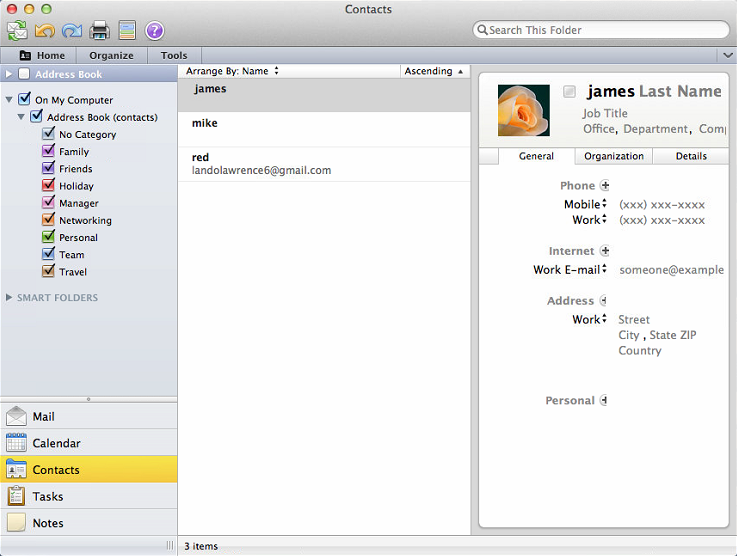Viewport: 737px width, 556px height.
Task: Open the Arrange By: Name dropdown
Action: click(232, 72)
